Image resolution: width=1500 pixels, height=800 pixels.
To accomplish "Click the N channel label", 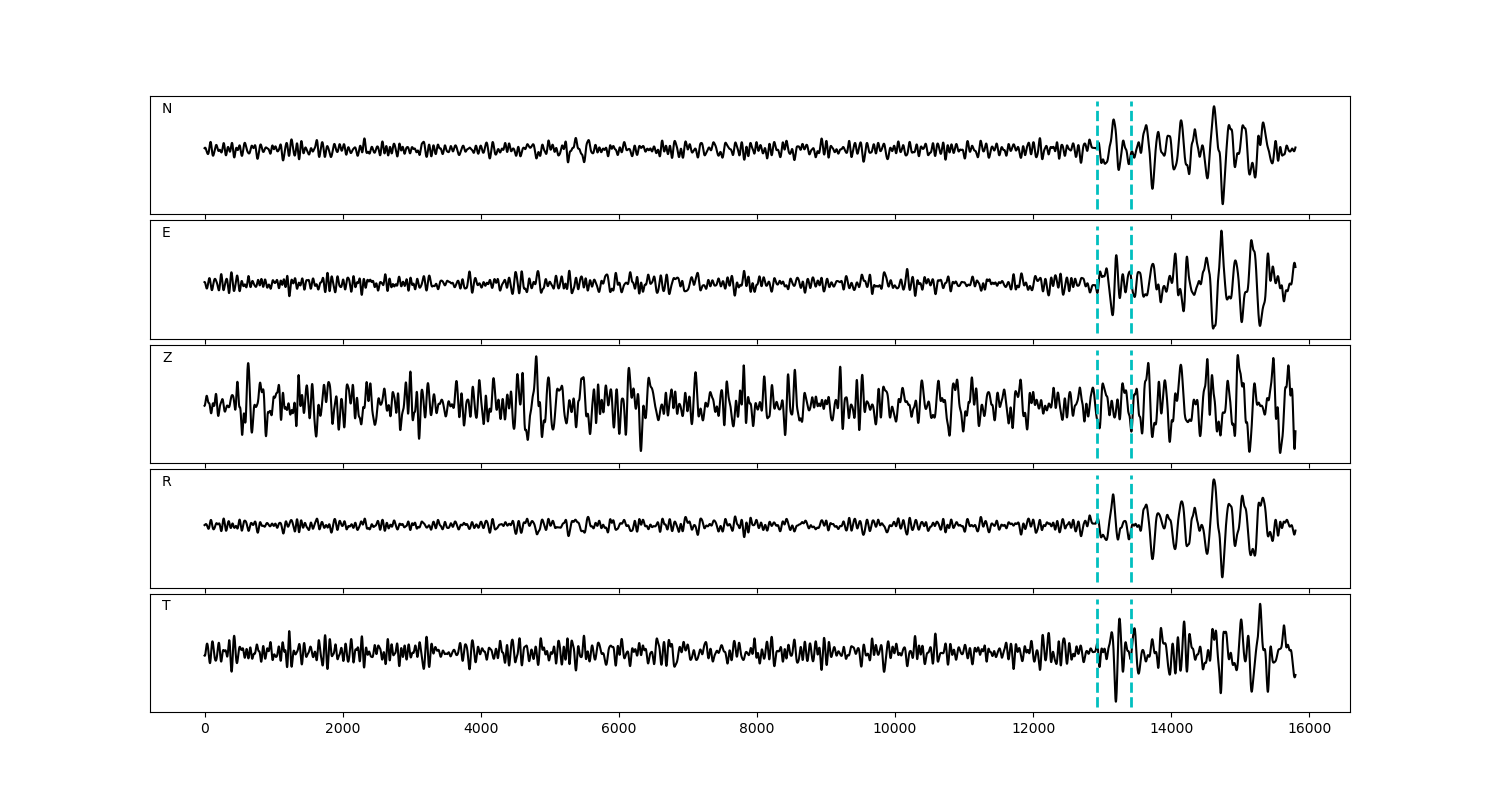I will pyautogui.click(x=167, y=109).
